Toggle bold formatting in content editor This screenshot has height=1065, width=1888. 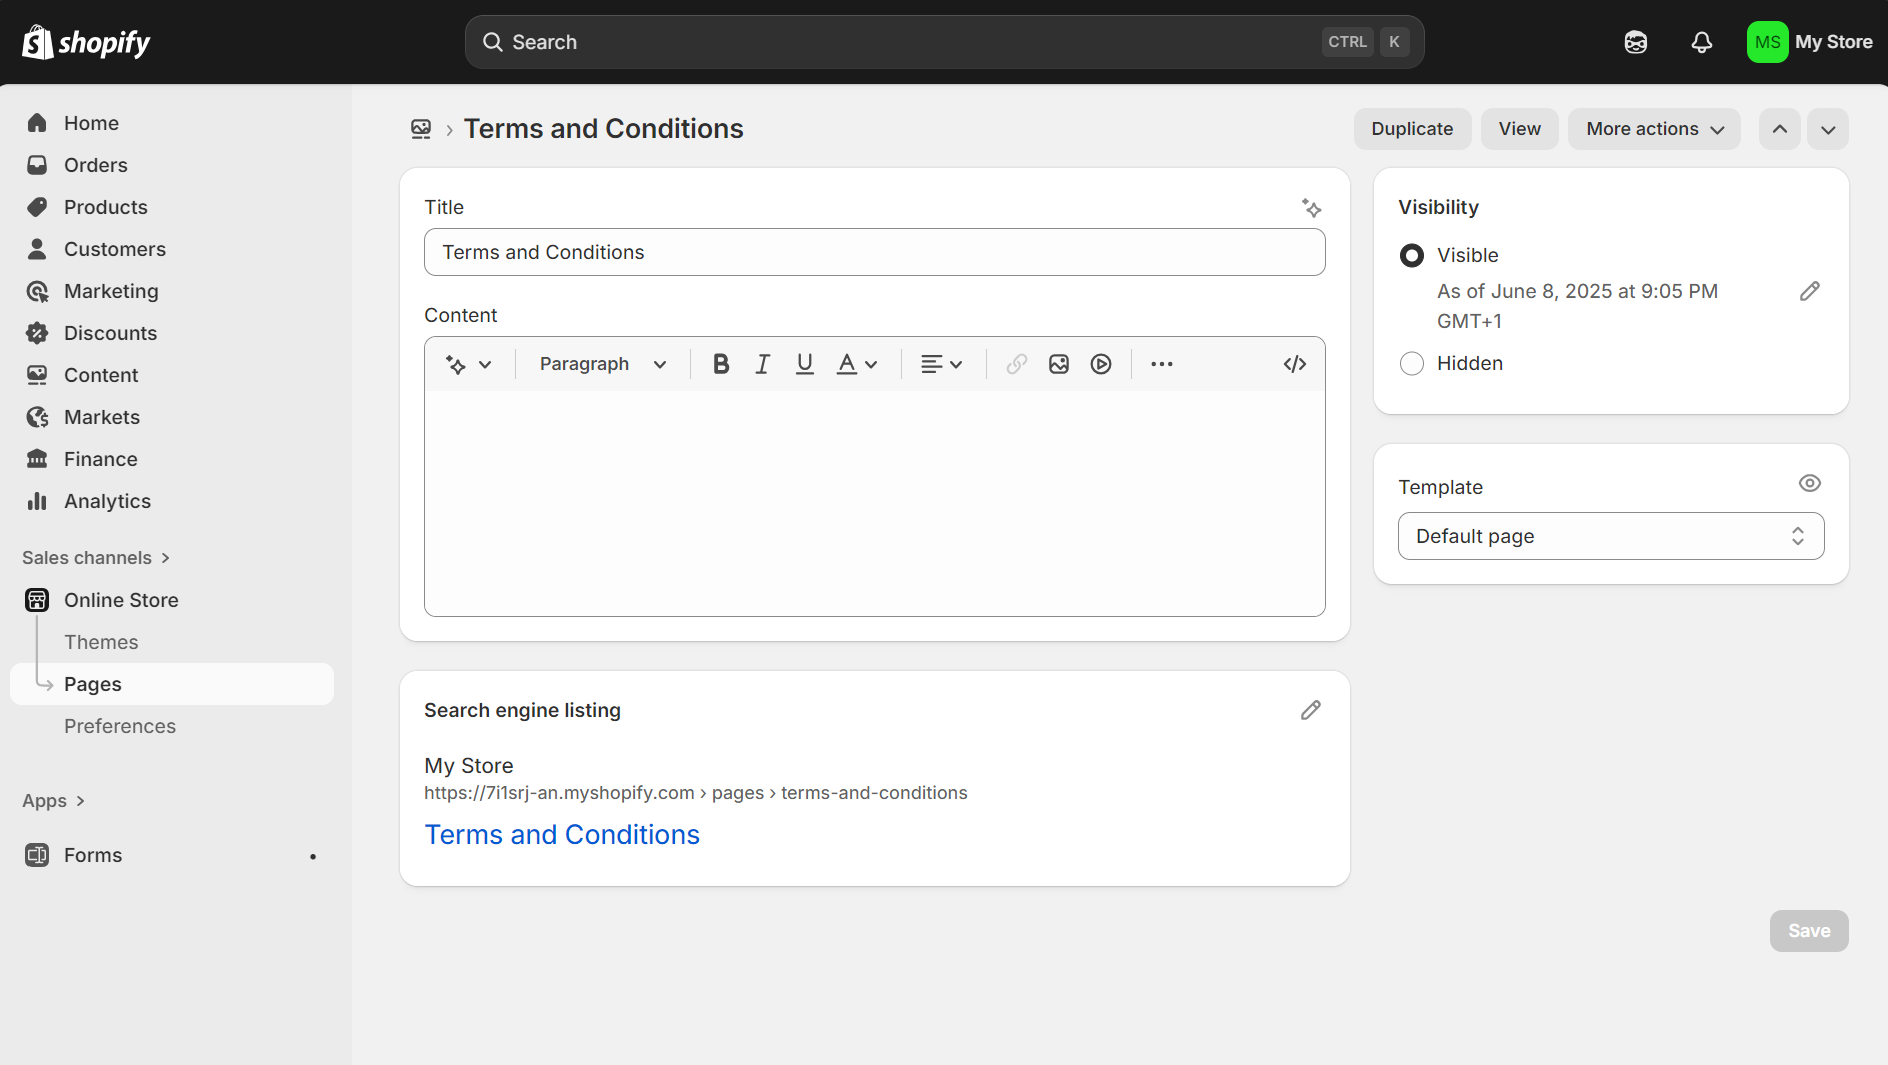point(721,363)
